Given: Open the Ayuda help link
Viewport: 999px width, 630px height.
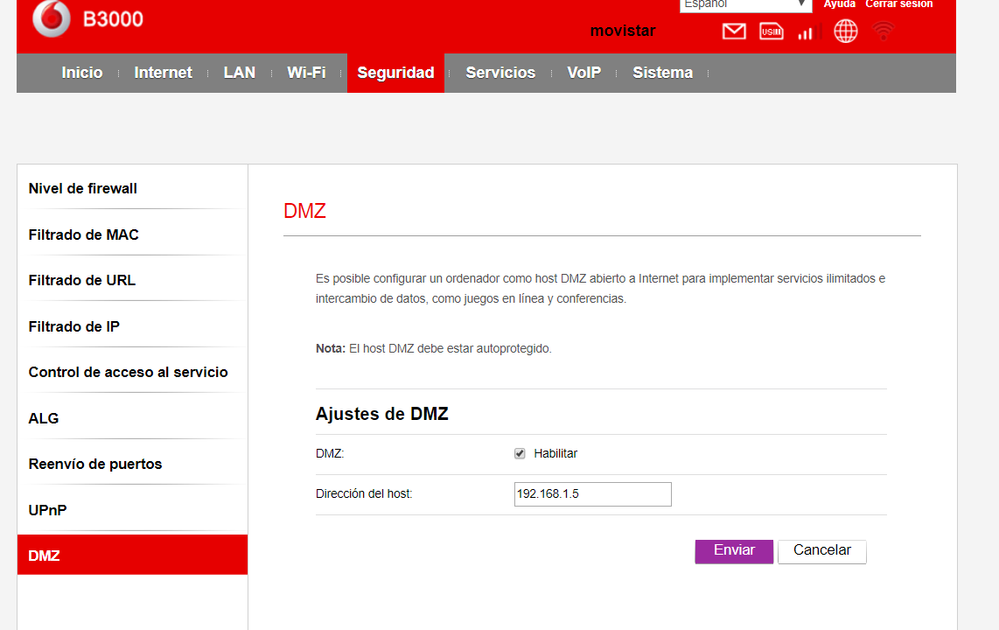Looking at the screenshot, I should [x=839, y=4].
